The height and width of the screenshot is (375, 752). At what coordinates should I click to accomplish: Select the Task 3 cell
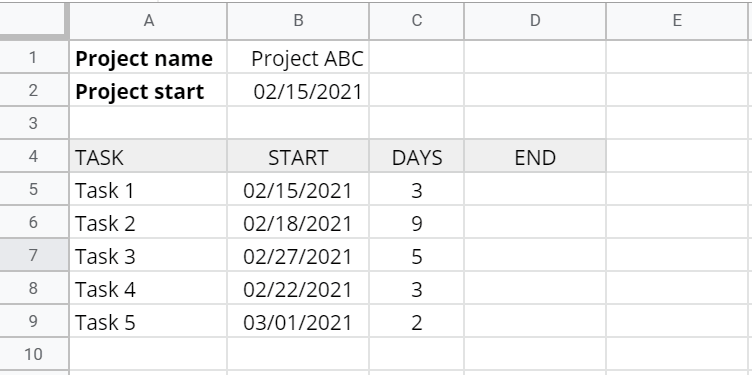pyautogui.click(x=148, y=255)
